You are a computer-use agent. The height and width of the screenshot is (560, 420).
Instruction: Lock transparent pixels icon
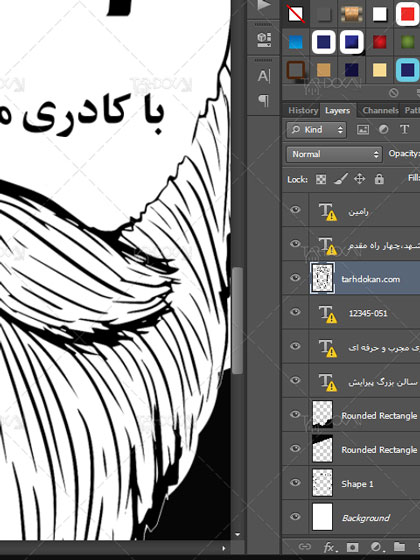pos(321,179)
